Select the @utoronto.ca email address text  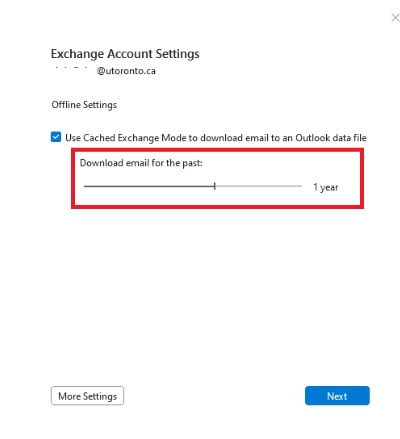(126, 71)
